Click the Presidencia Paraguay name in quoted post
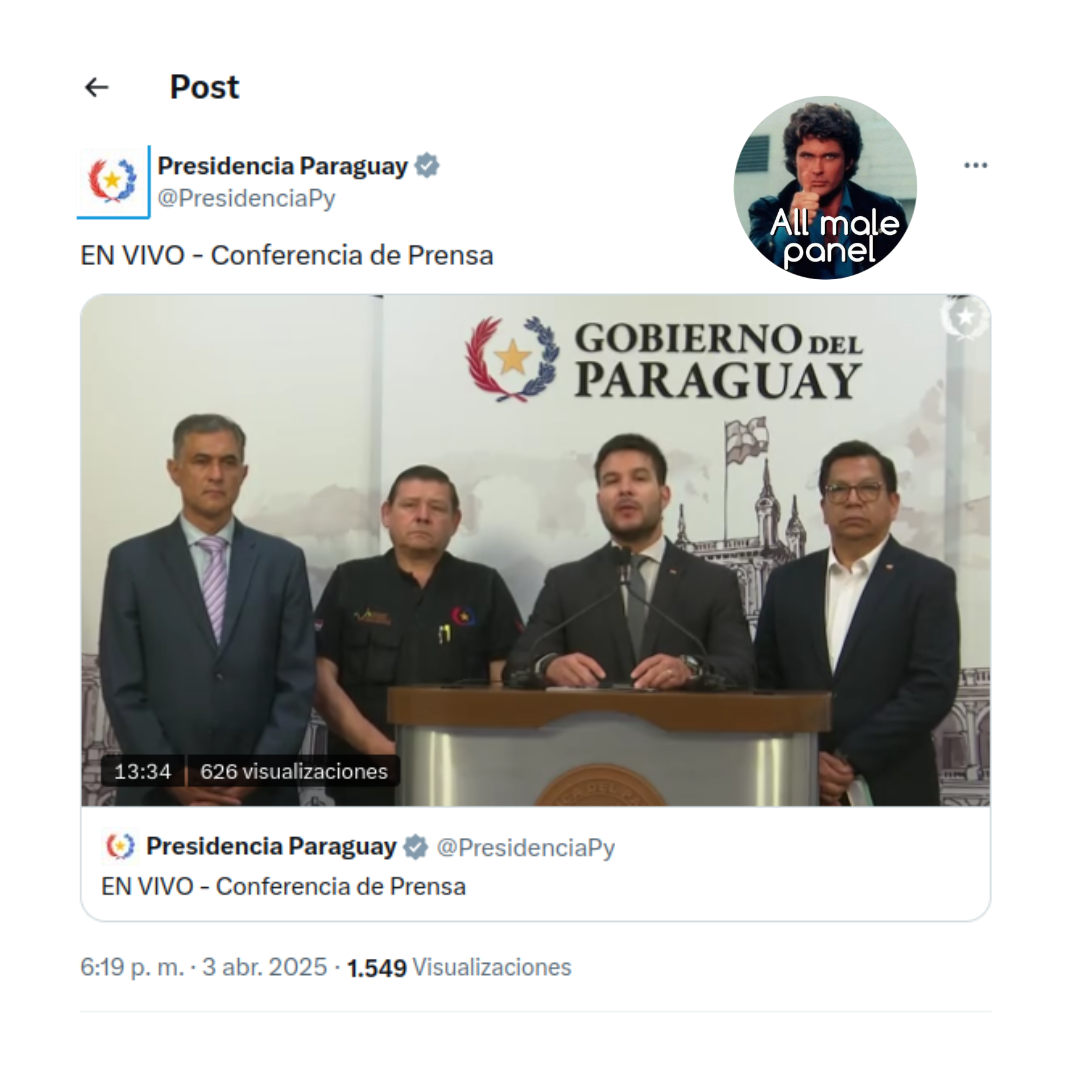This screenshot has width=1080, height=1080. click(271, 847)
